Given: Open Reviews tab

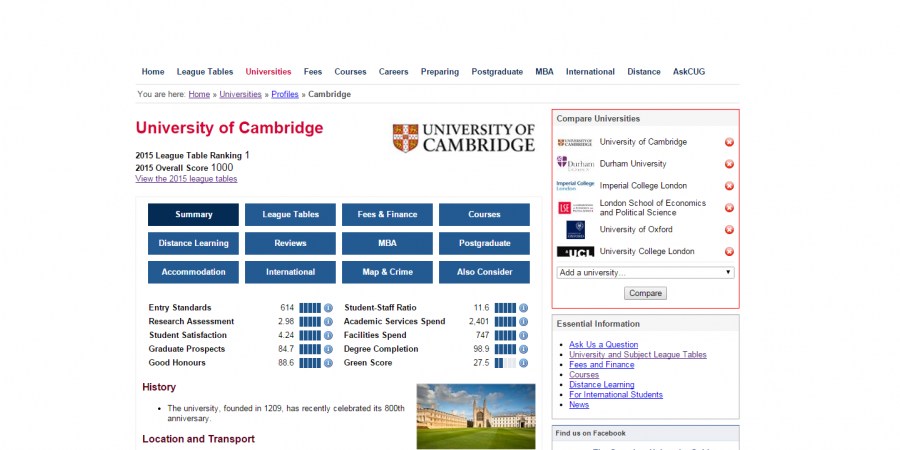Looking at the screenshot, I should [290, 243].
